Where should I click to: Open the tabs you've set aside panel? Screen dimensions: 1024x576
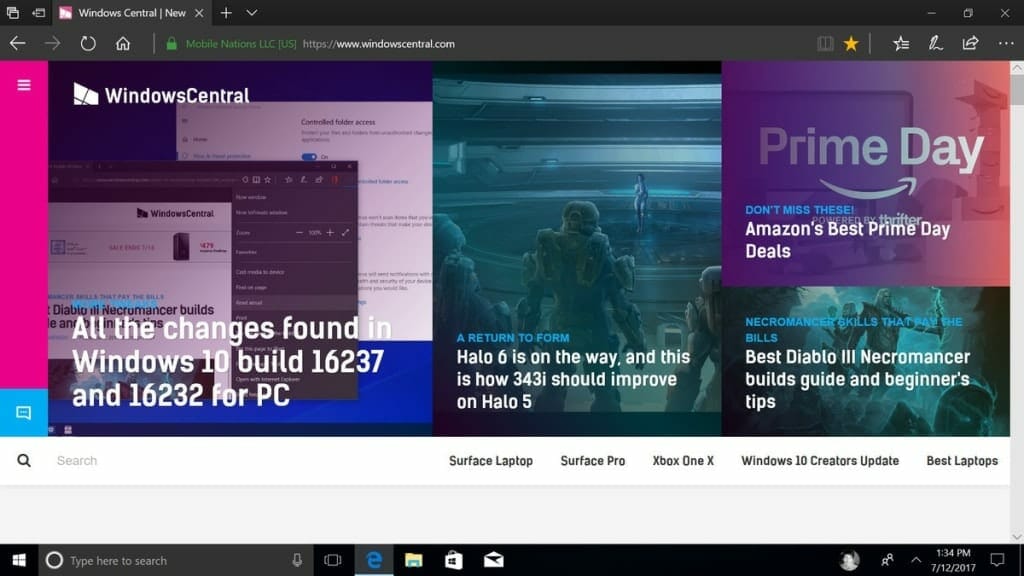13,13
